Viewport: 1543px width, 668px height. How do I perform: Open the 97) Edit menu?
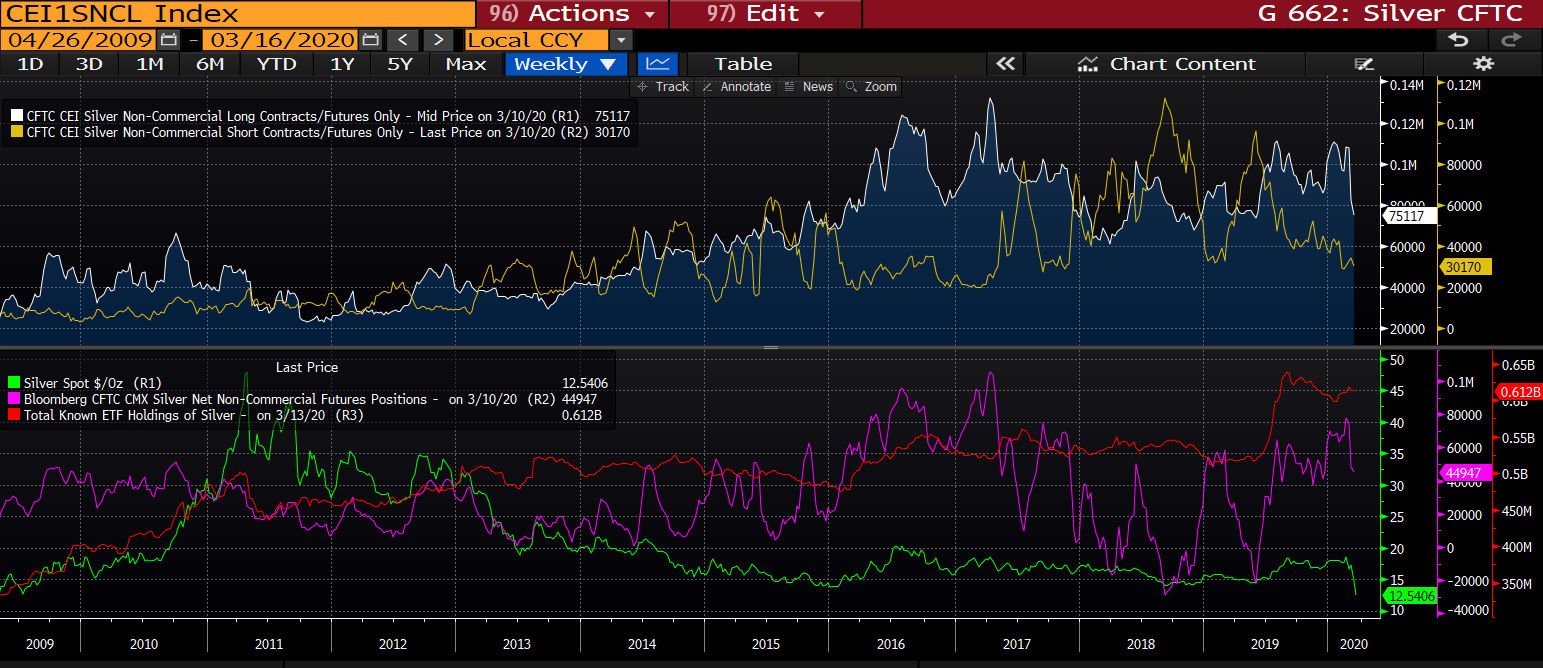(766, 13)
